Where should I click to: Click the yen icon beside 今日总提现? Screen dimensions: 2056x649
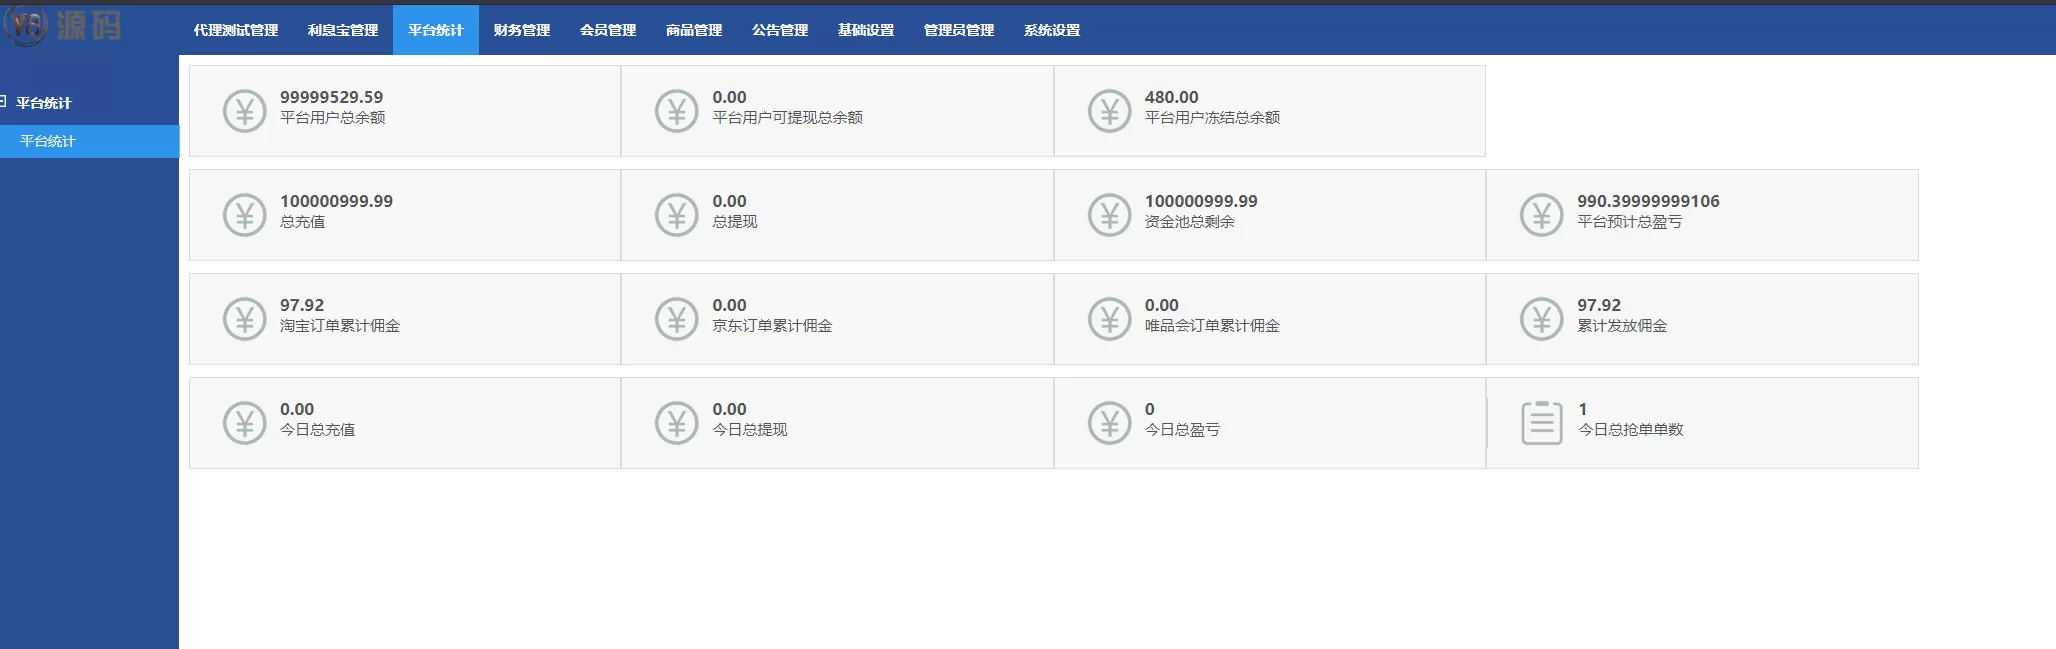pos(676,423)
